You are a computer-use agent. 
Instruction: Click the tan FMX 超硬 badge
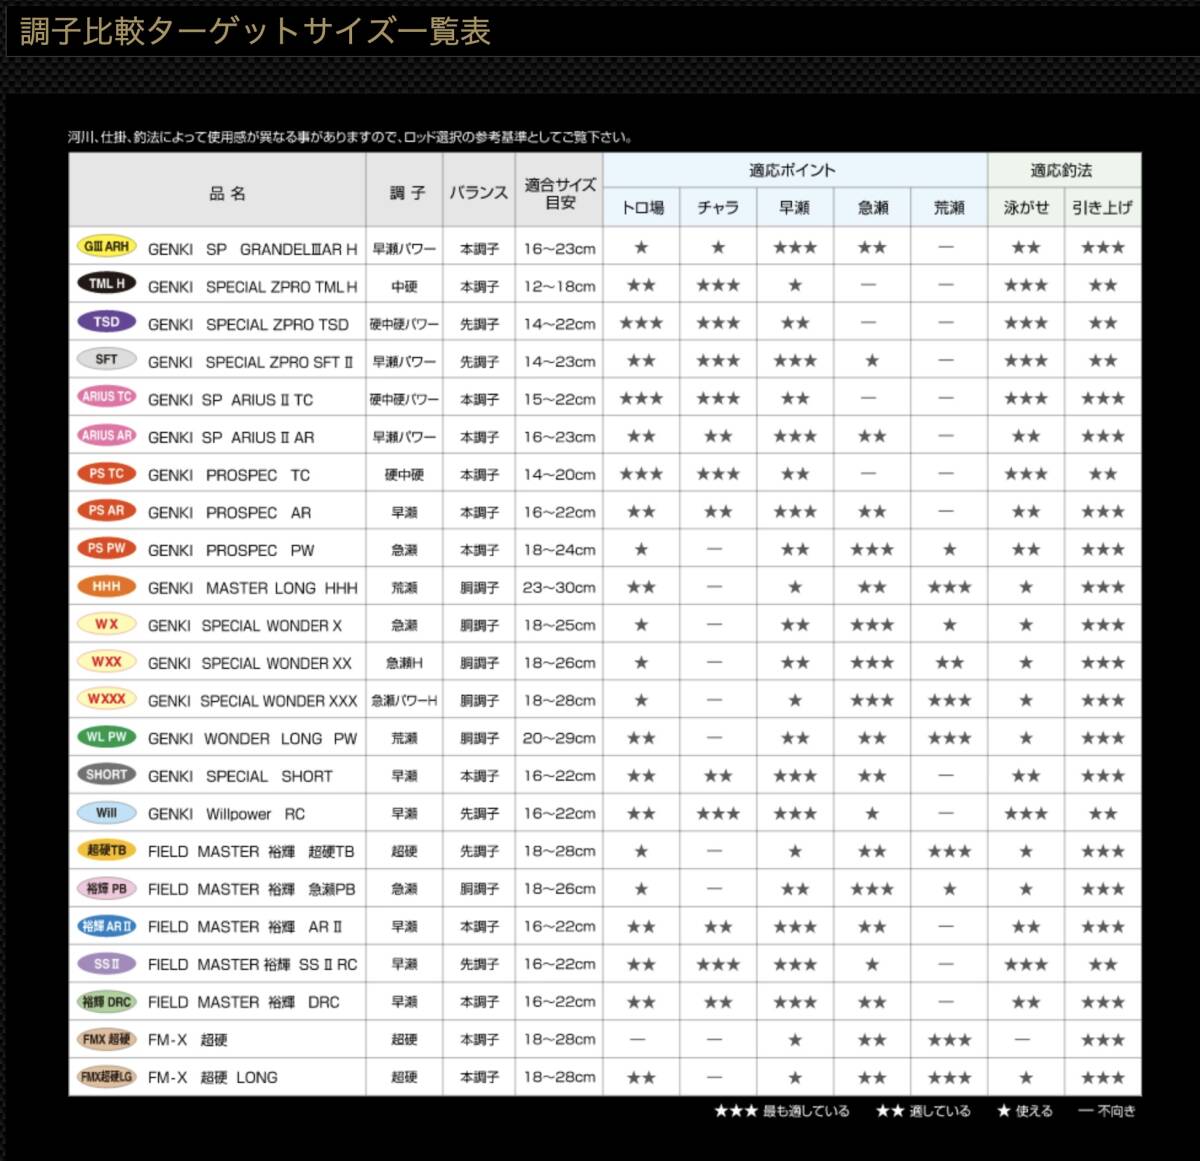coord(107,1039)
